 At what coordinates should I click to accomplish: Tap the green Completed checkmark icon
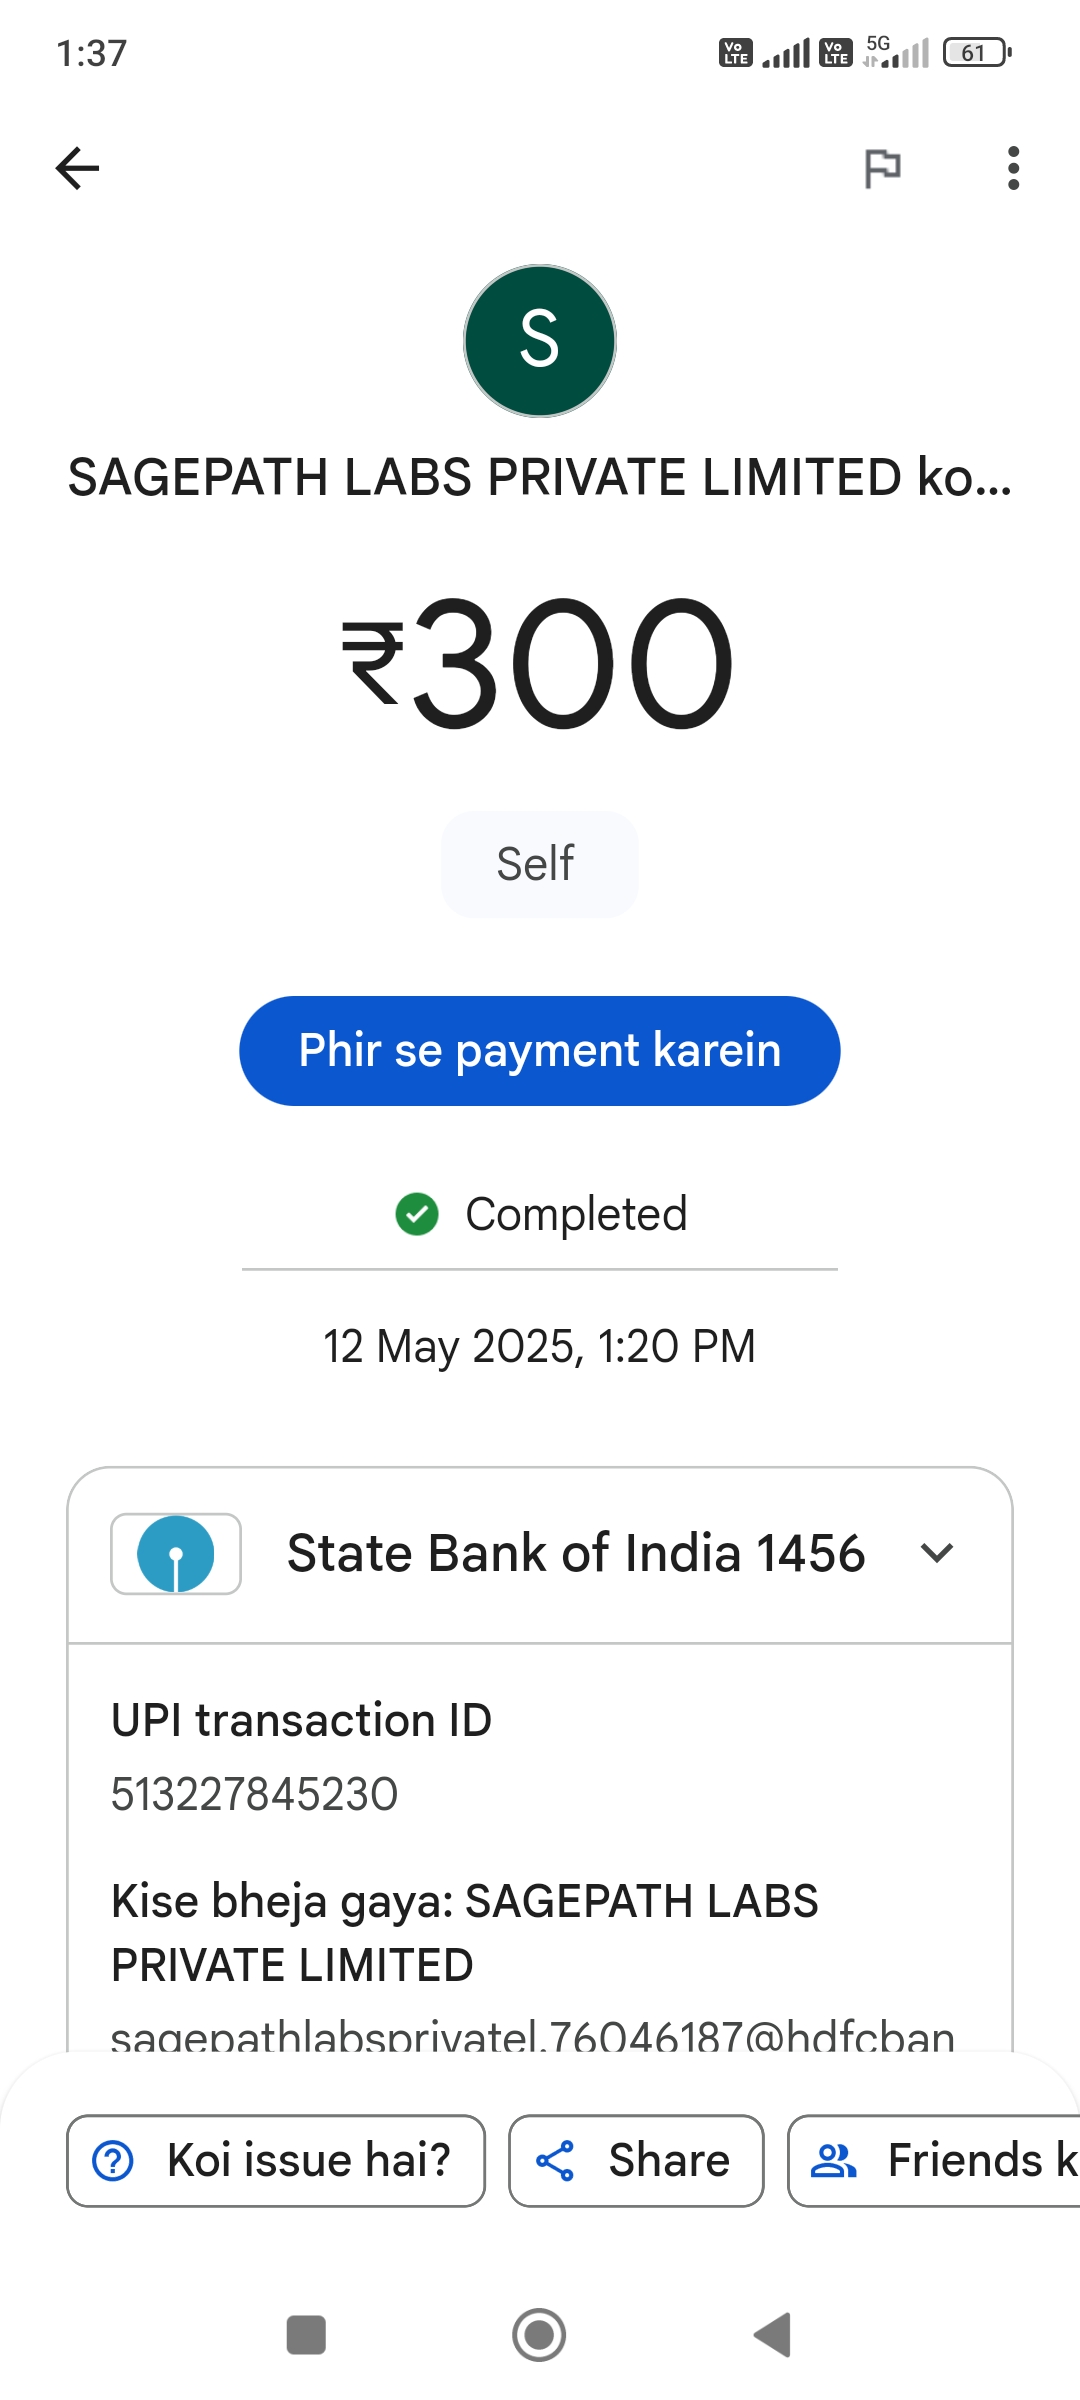417,1214
